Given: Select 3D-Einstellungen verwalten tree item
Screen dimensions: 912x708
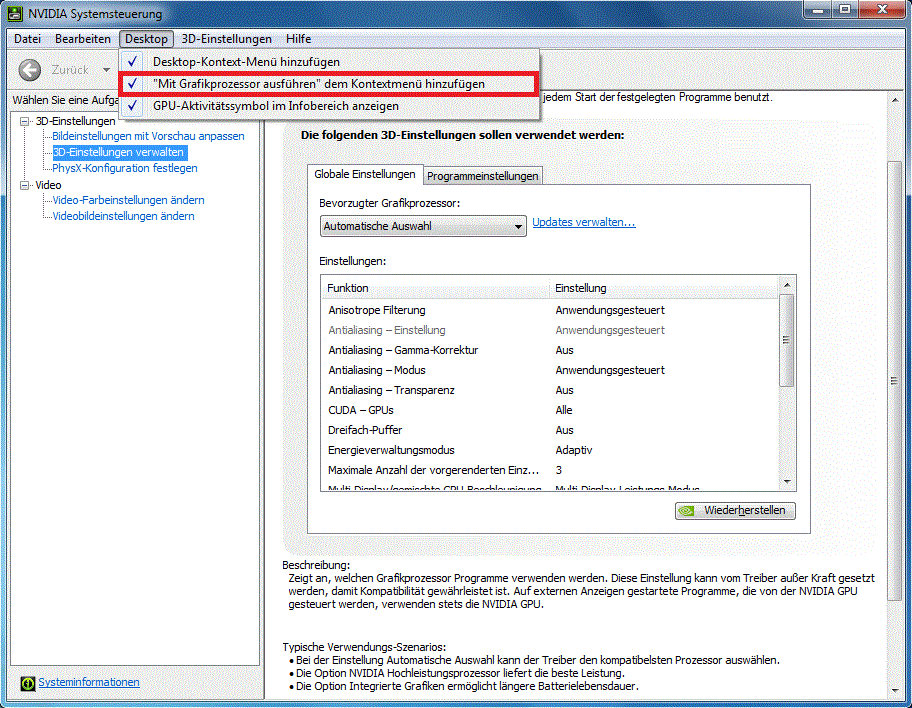Looking at the screenshot, I should coord(120,152).
